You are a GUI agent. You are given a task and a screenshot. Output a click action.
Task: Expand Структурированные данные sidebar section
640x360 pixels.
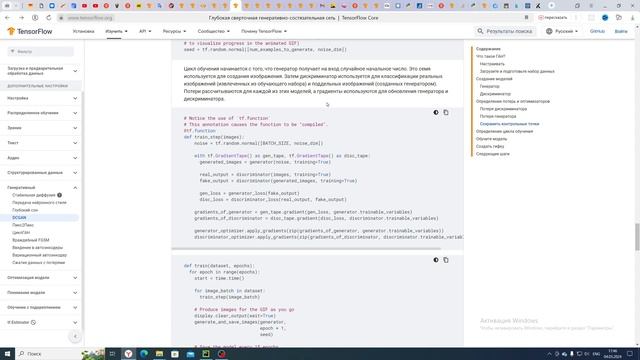41,173
